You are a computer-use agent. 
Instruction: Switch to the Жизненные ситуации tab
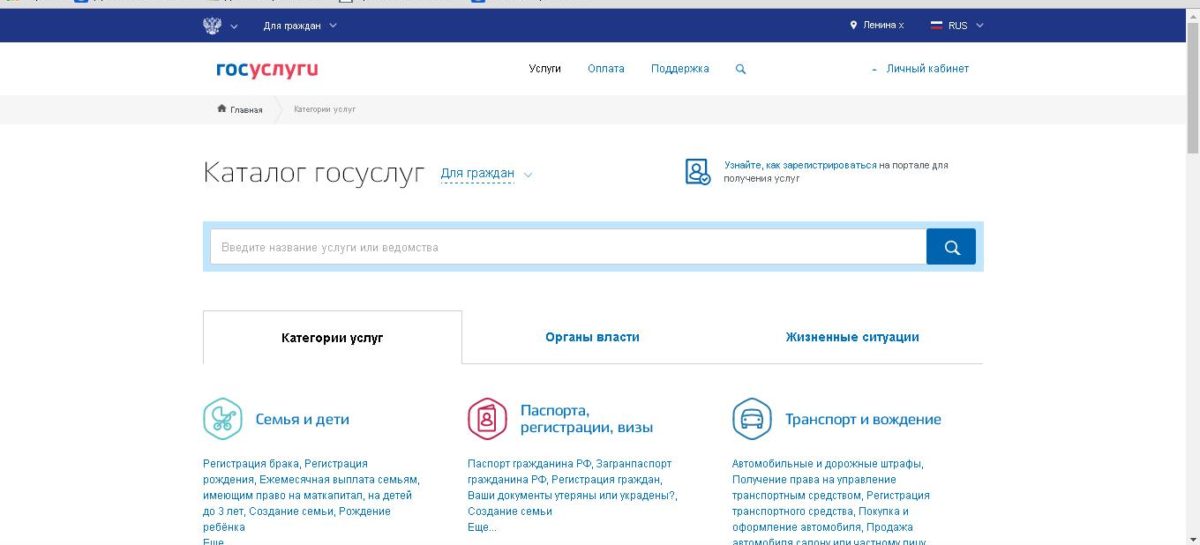pos(852,337)
